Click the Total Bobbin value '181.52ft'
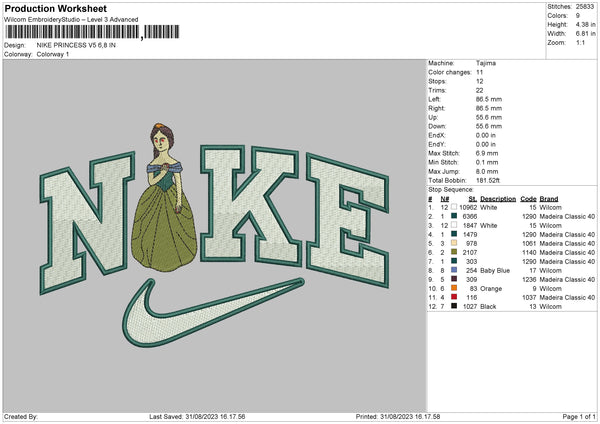Viewport: 600px width, 424px height. (488, 180)
